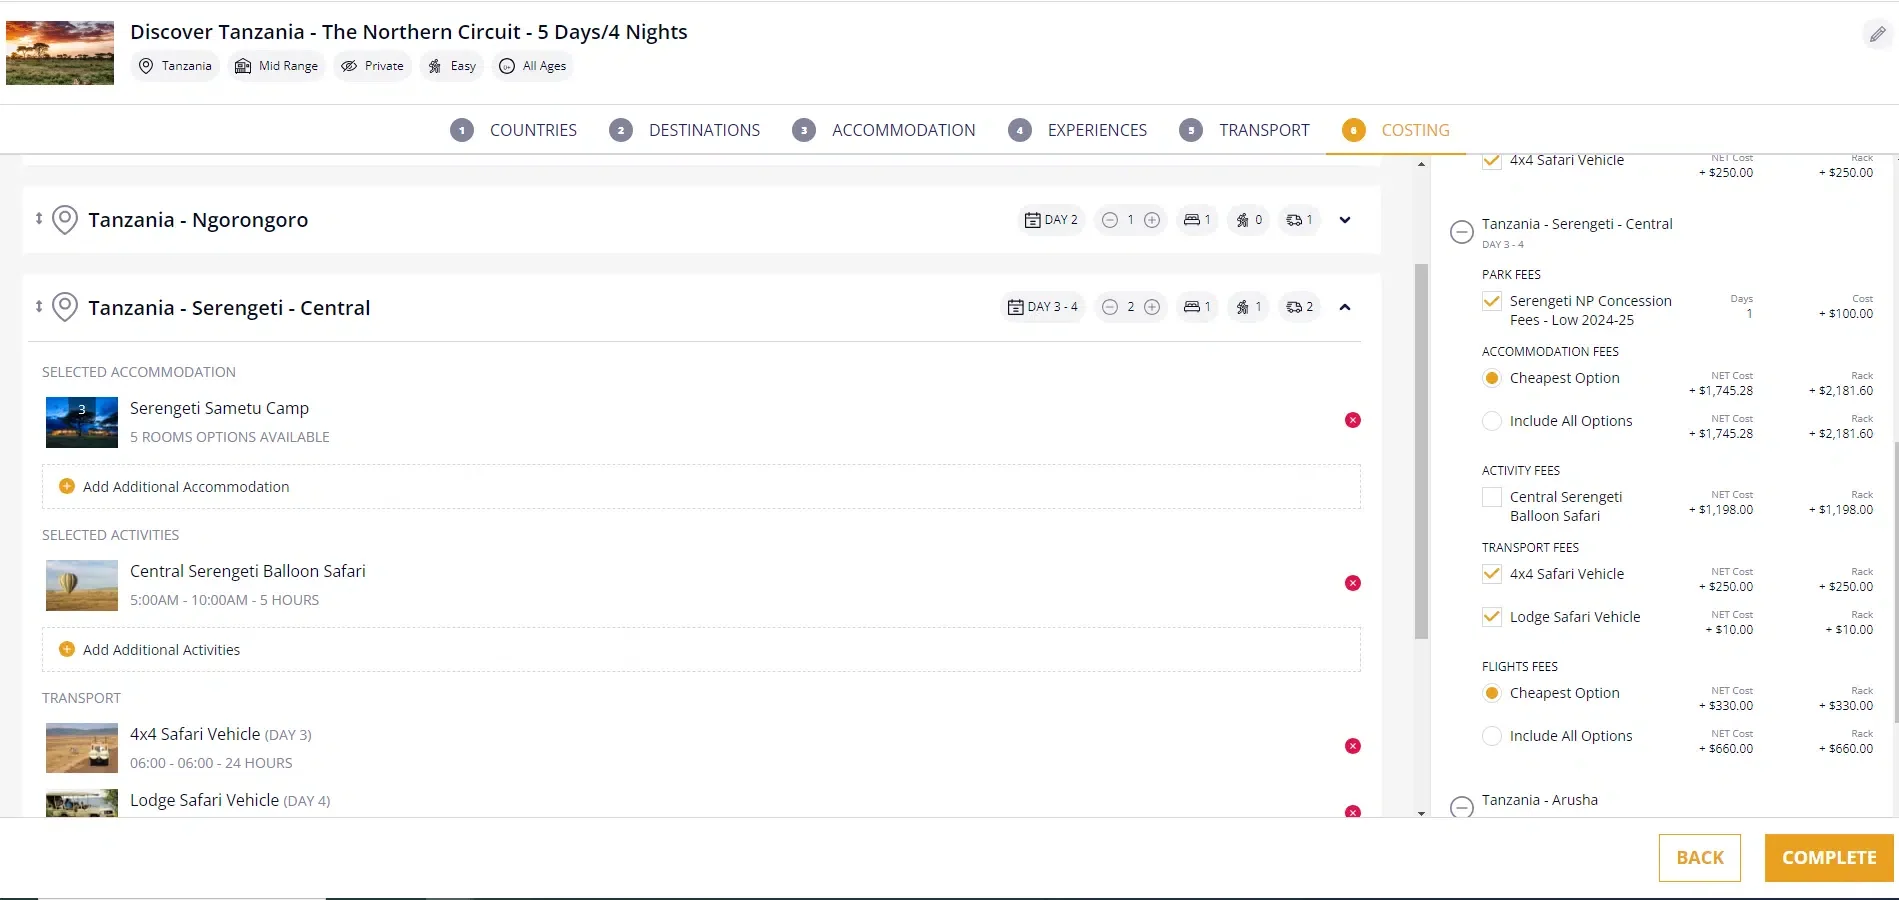Image resolution: width=1899 pixels, height=900 pixels.
Task: Check the Central Serengeti Balloon Safari fee box
Action: pyautogui.click(x=1491, y=497)
